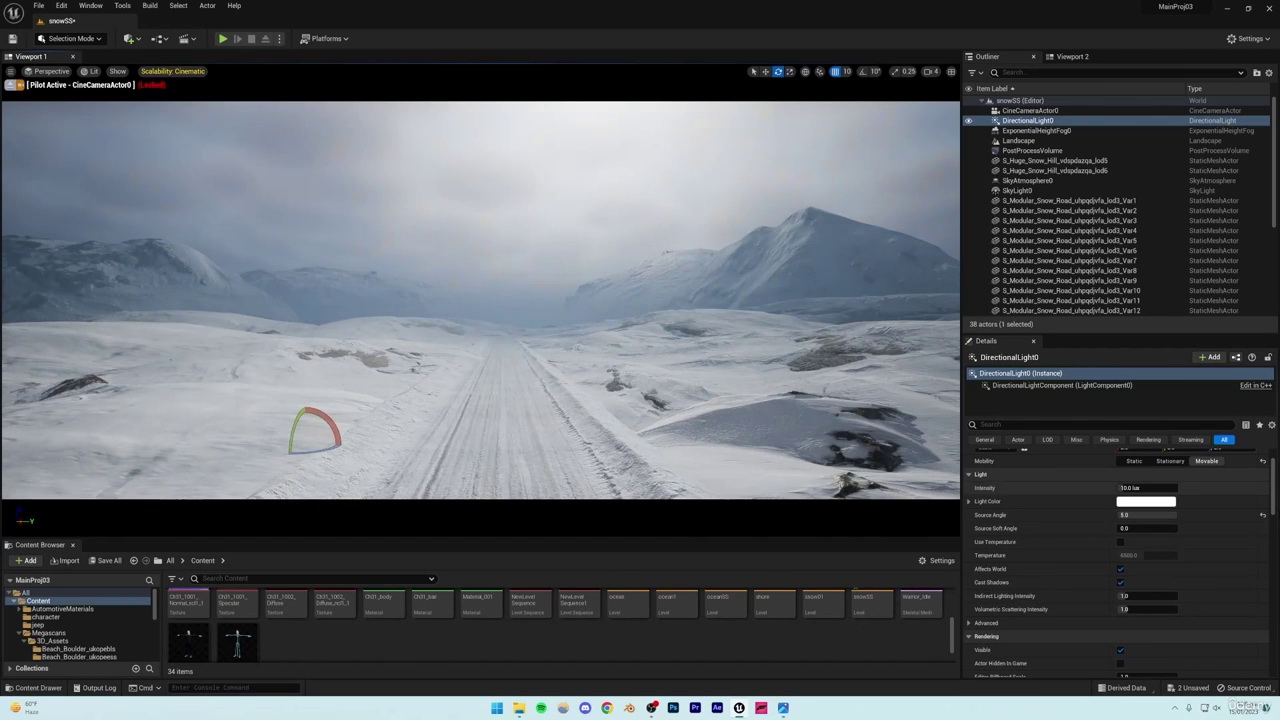Open Spotify from the Windows taskbar
The height and width of the screenshot is (720, 1280).
point(541,708)
